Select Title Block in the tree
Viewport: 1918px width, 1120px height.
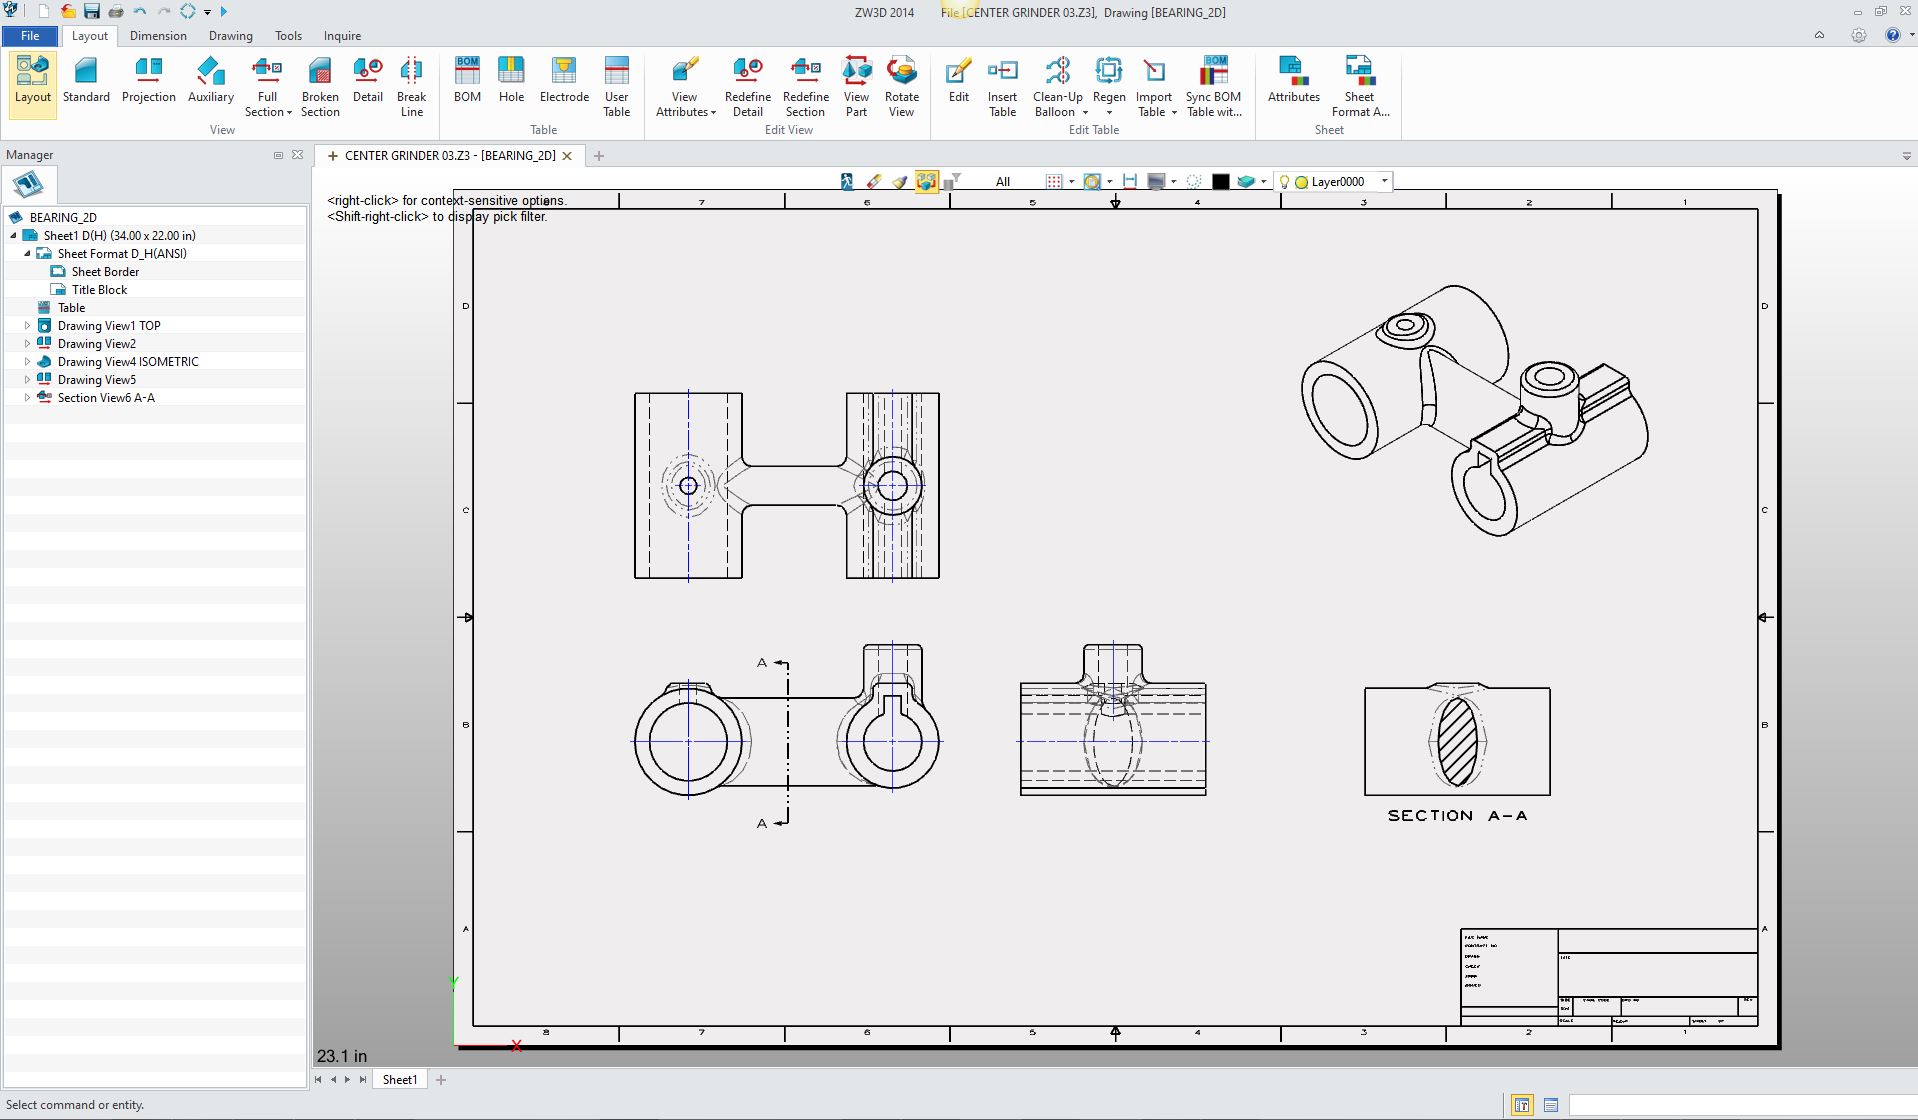click(x=99, y=290)
